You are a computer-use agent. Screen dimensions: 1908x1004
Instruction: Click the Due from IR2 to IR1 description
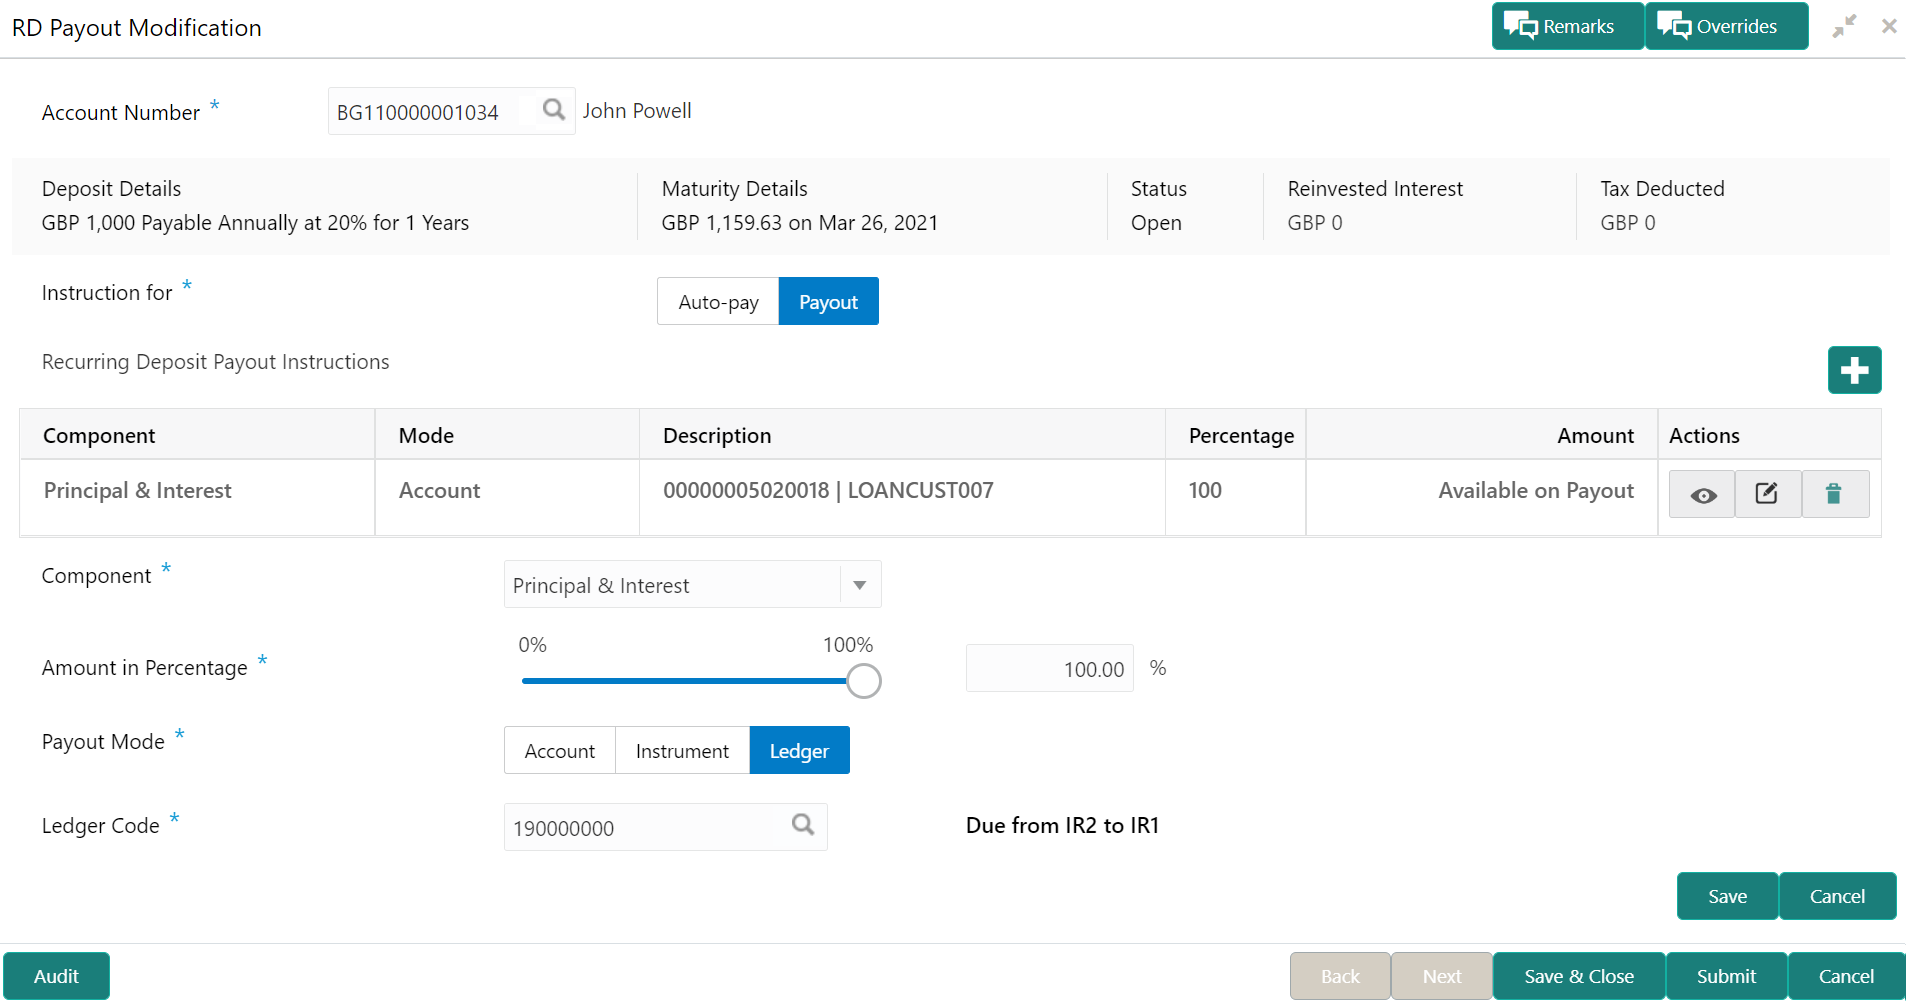coord(1062,825)
